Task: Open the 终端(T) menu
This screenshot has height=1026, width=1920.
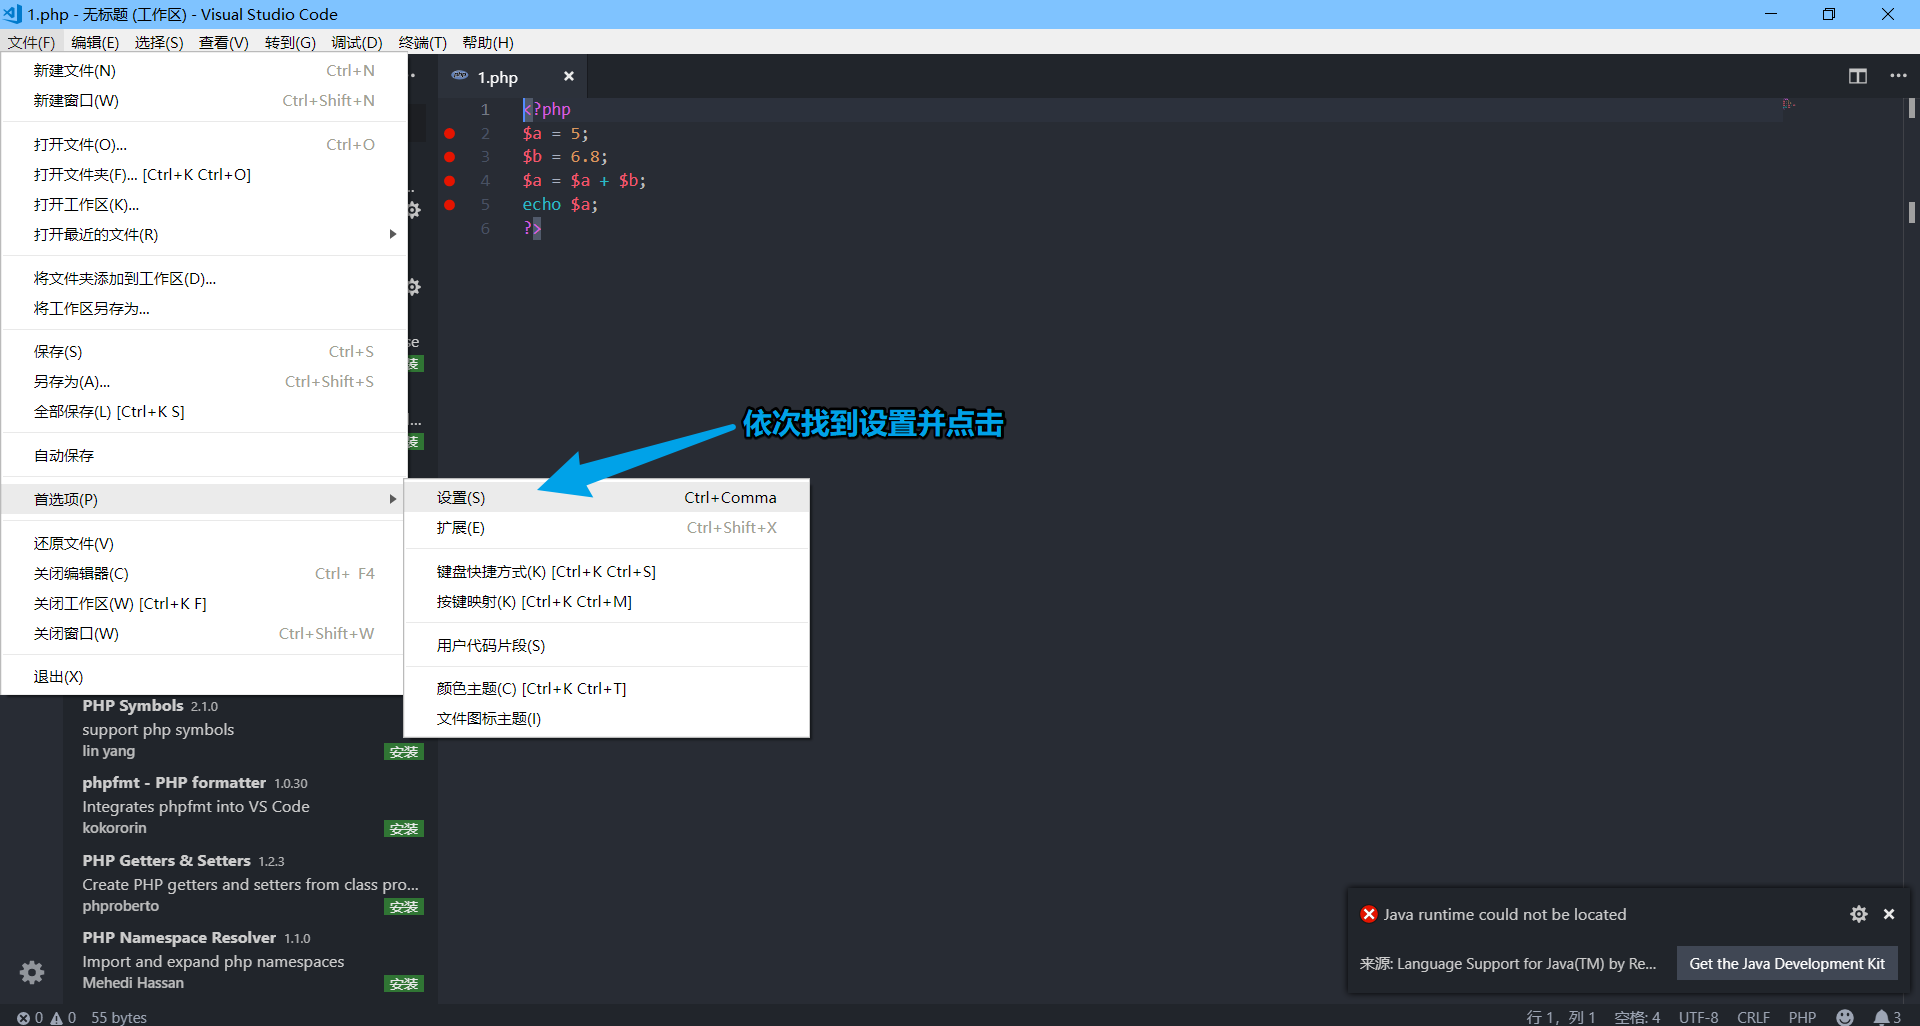Action: pos(423,42)
